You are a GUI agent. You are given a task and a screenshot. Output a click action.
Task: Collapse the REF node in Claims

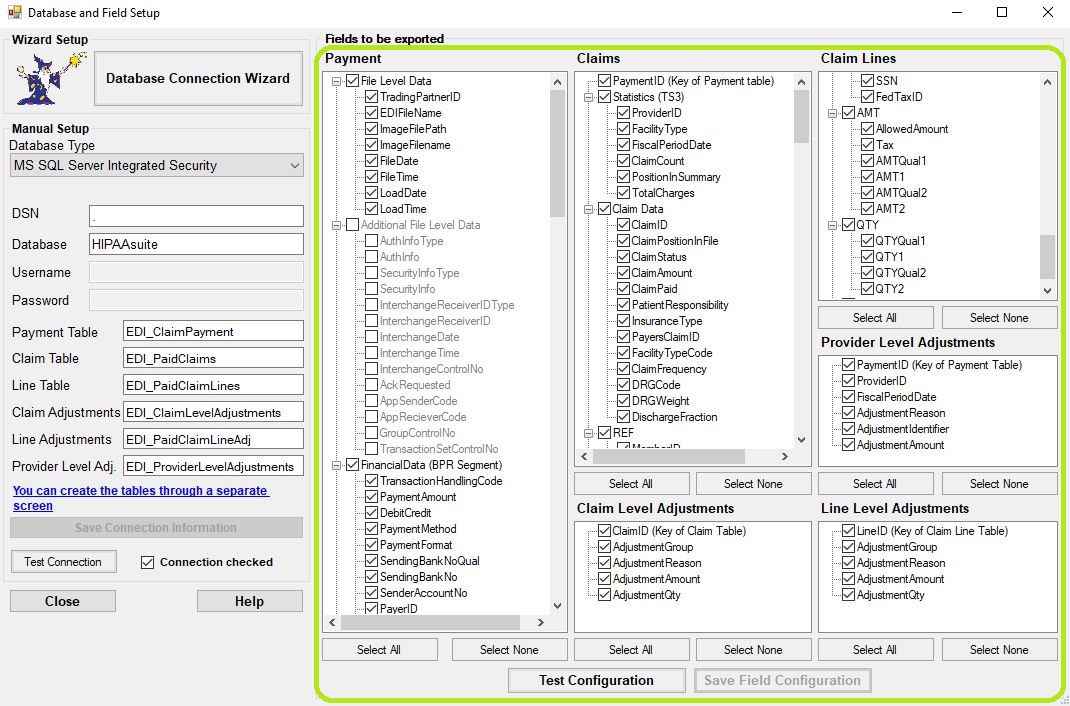coord(587,433)
